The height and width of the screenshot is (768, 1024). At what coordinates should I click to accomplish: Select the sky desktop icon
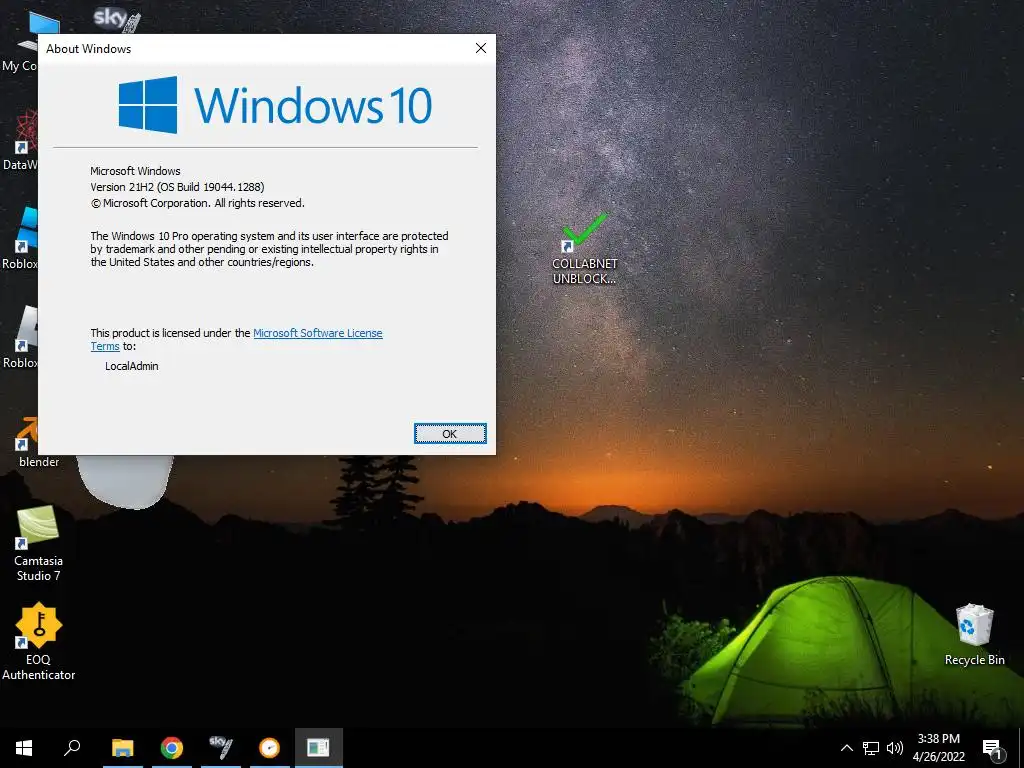tap(116, 20)
